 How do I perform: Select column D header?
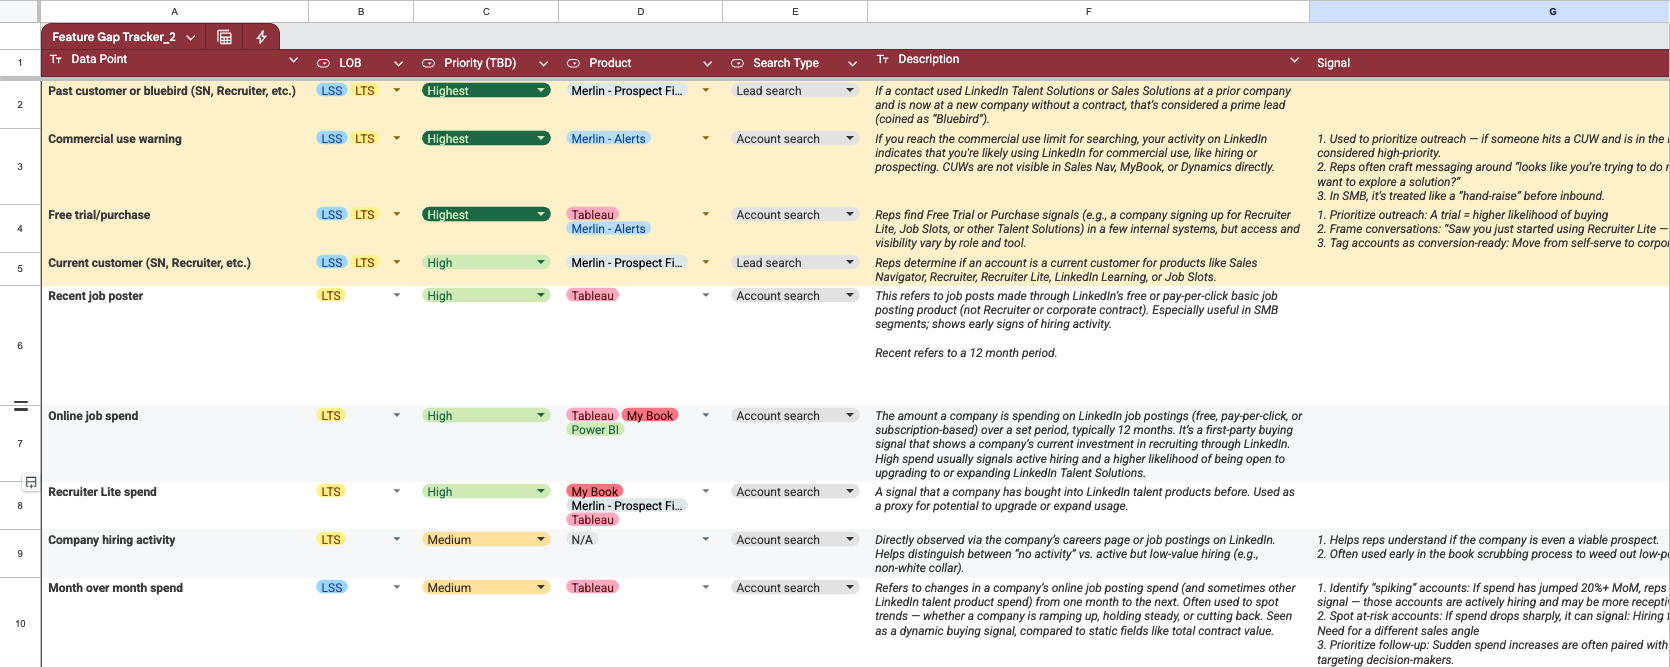(640, 11)
